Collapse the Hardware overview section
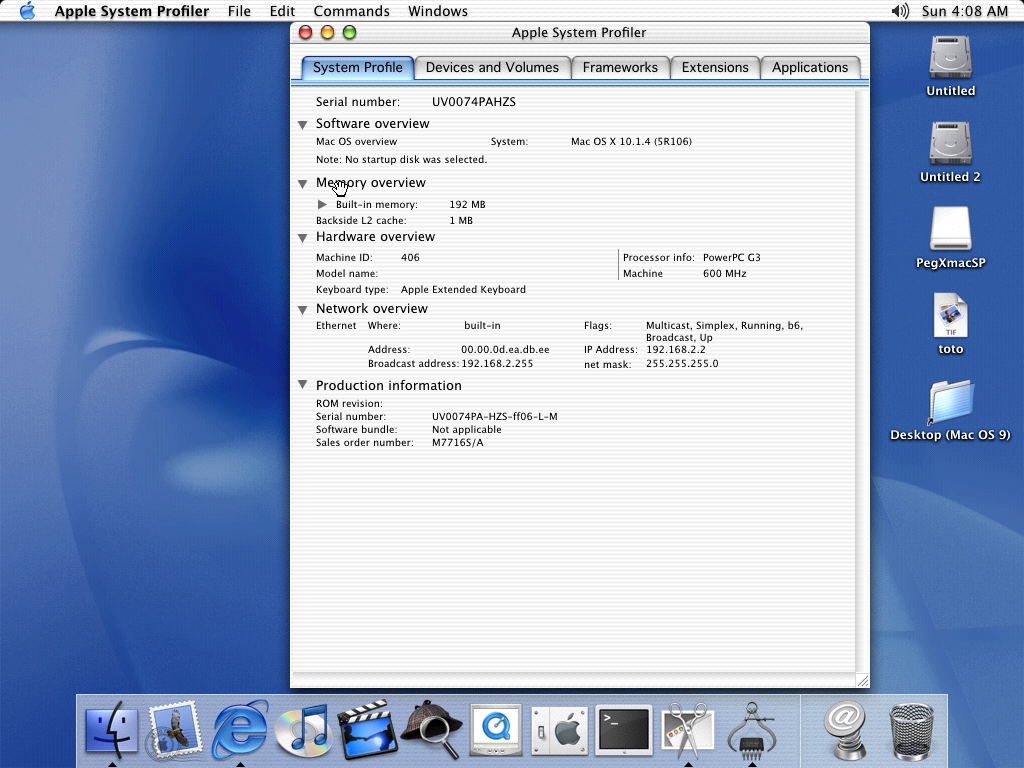 302,238
